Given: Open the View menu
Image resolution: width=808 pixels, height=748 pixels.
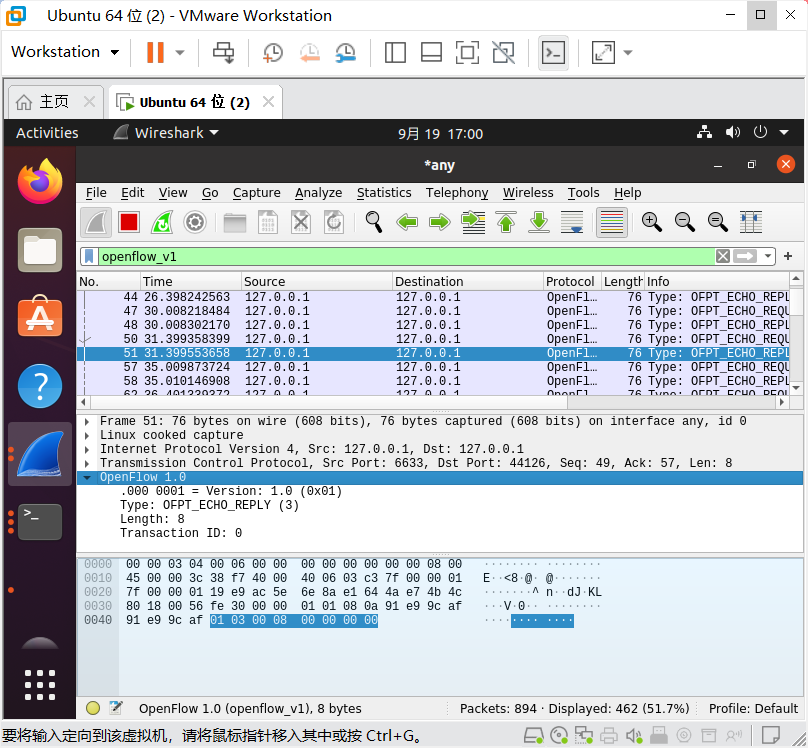Looking at the screenshot, I should [173, 193].
